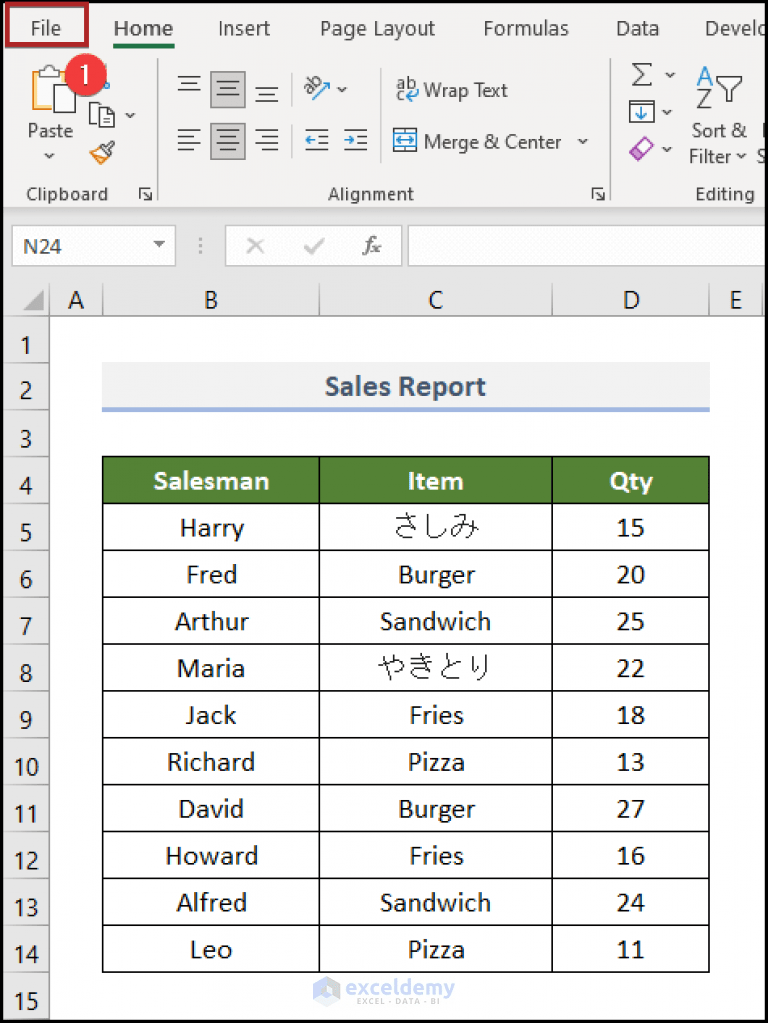Toggle Merge & Center for selected cells
This screenshot has width=768, height=1023.
pos(478,142)
